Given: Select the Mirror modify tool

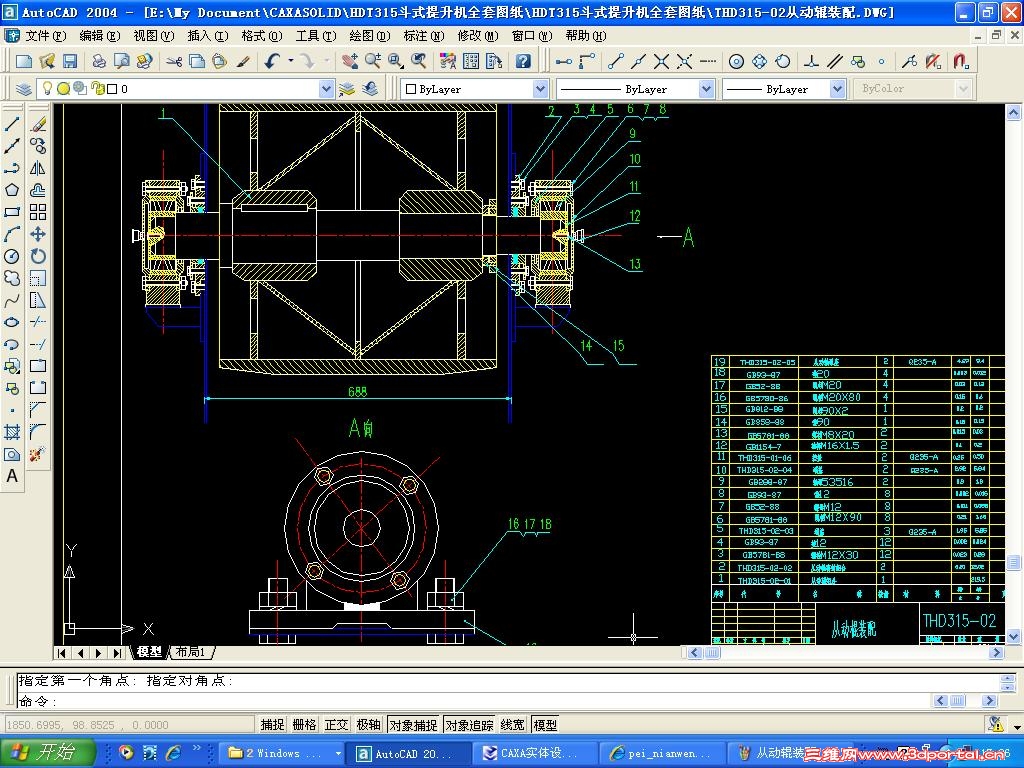Looking at the screenshot, I should [x=38, y=168].
